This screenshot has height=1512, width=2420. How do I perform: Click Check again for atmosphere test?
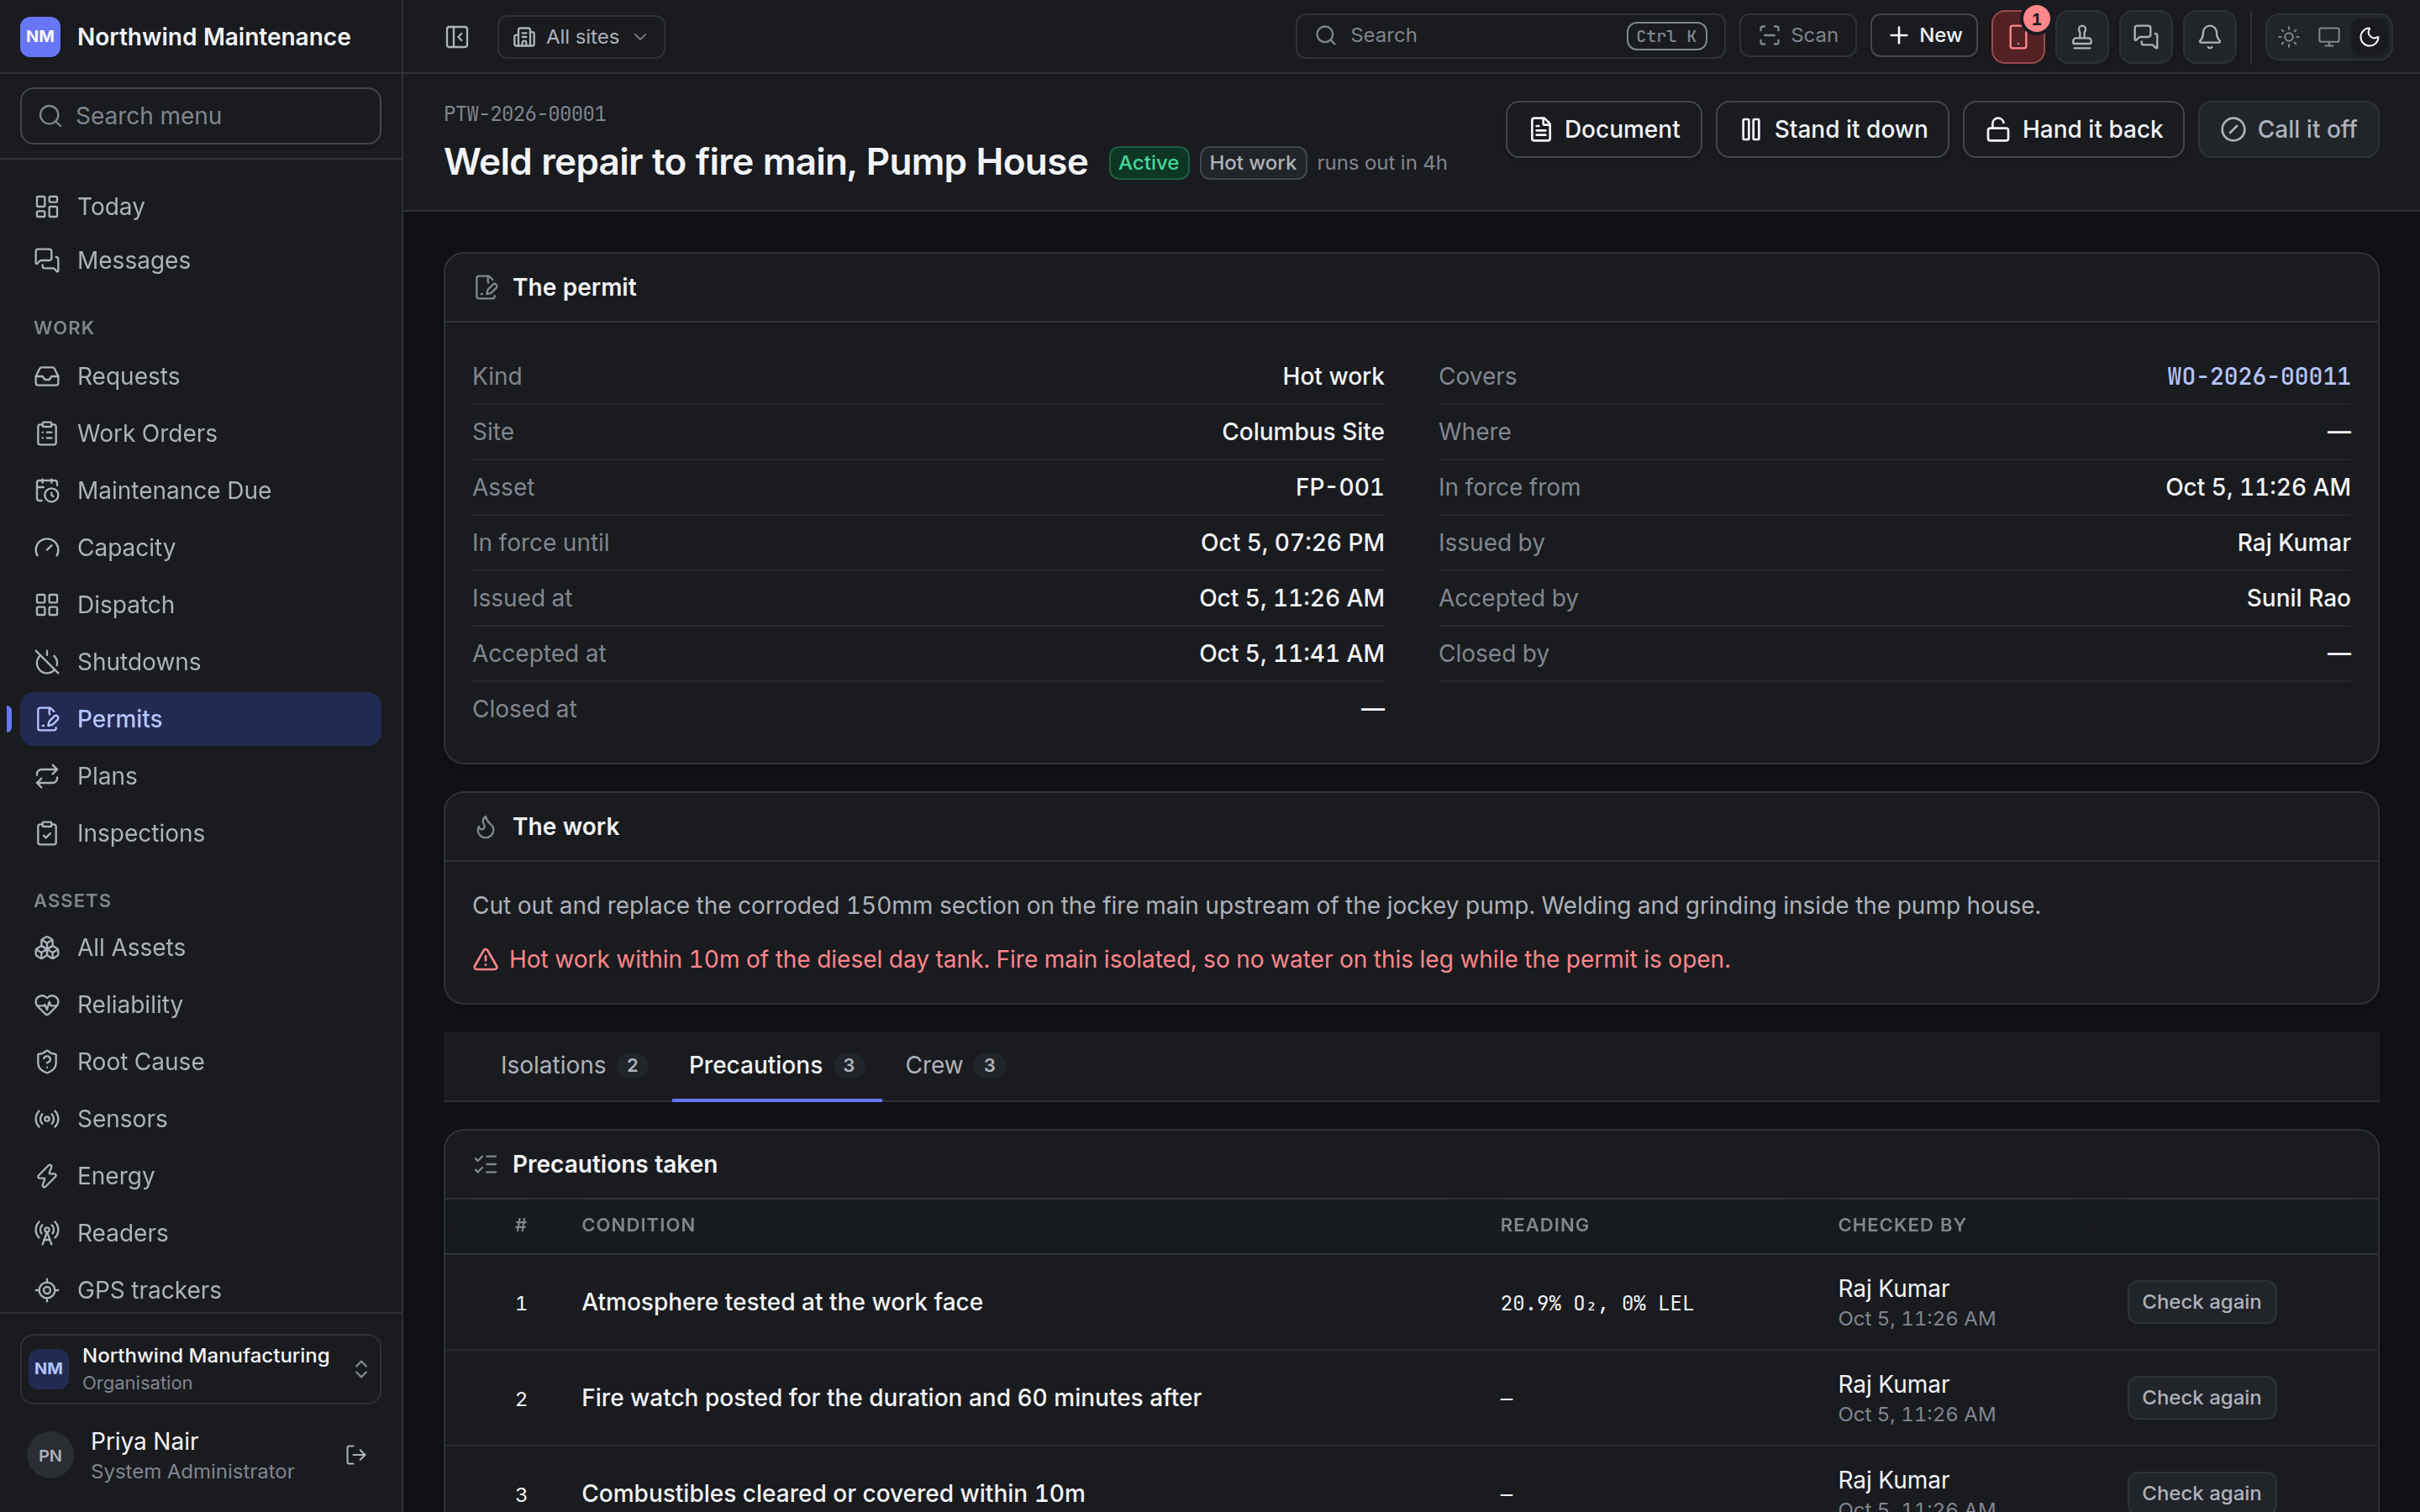coord(2201,1302)
